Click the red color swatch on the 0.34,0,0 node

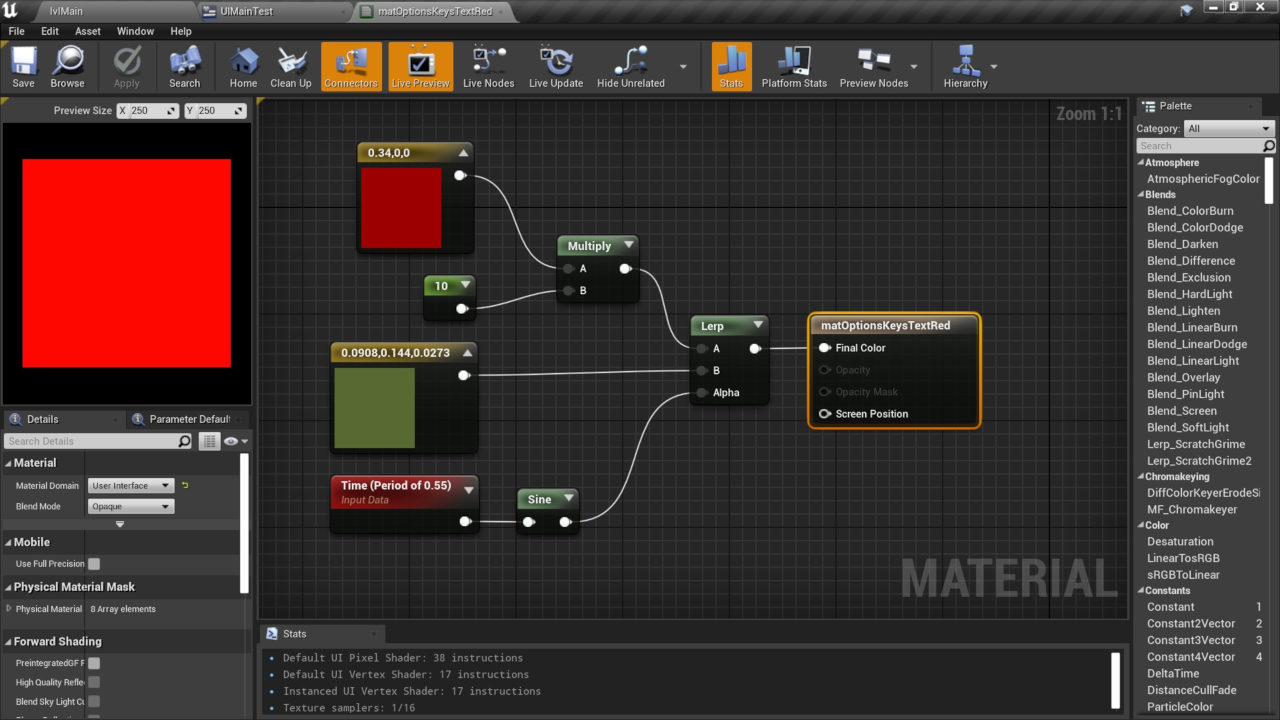pos(401,208)
